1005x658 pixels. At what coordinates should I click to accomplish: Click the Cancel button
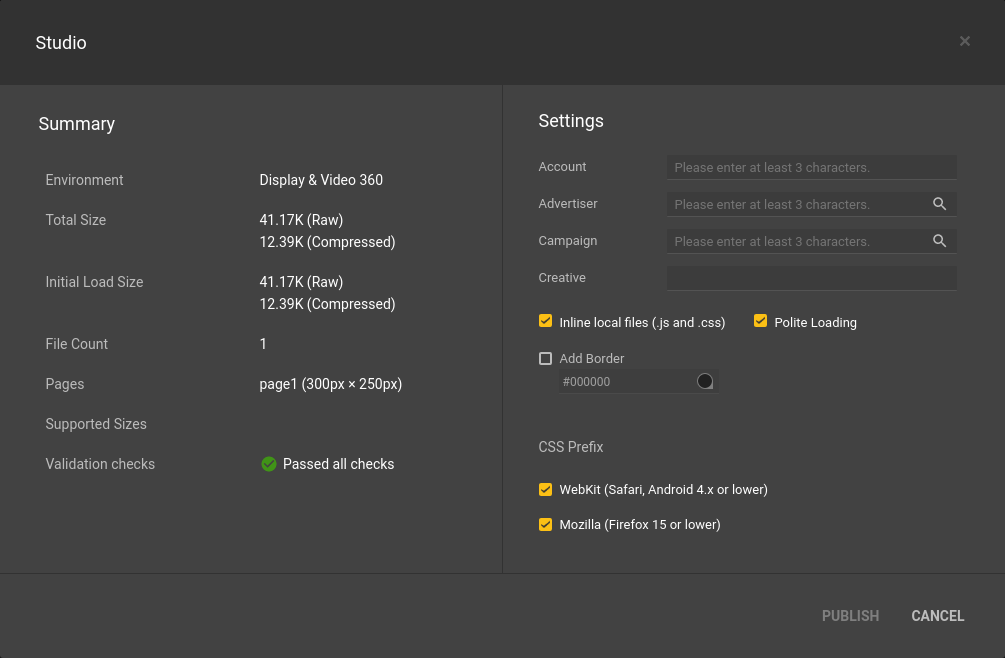click(x=937, y=616)
